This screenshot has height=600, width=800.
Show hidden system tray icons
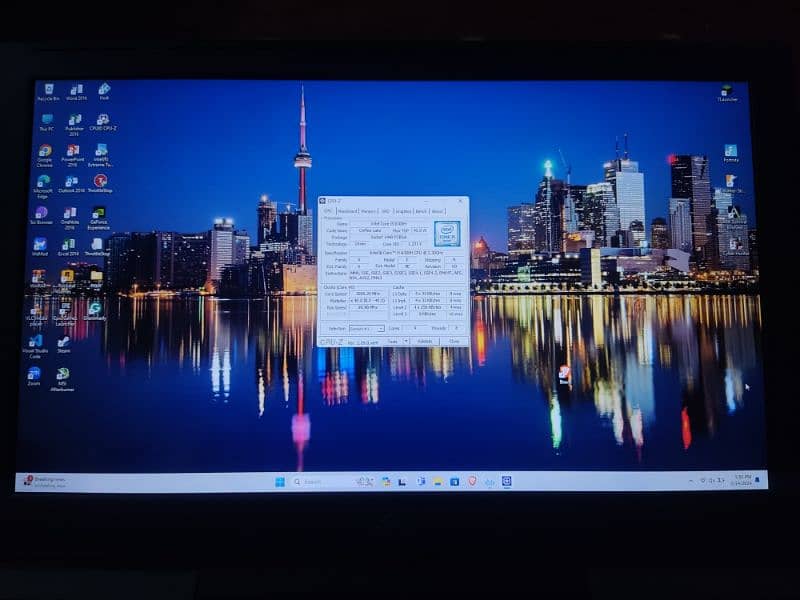(x=691, y=481)
